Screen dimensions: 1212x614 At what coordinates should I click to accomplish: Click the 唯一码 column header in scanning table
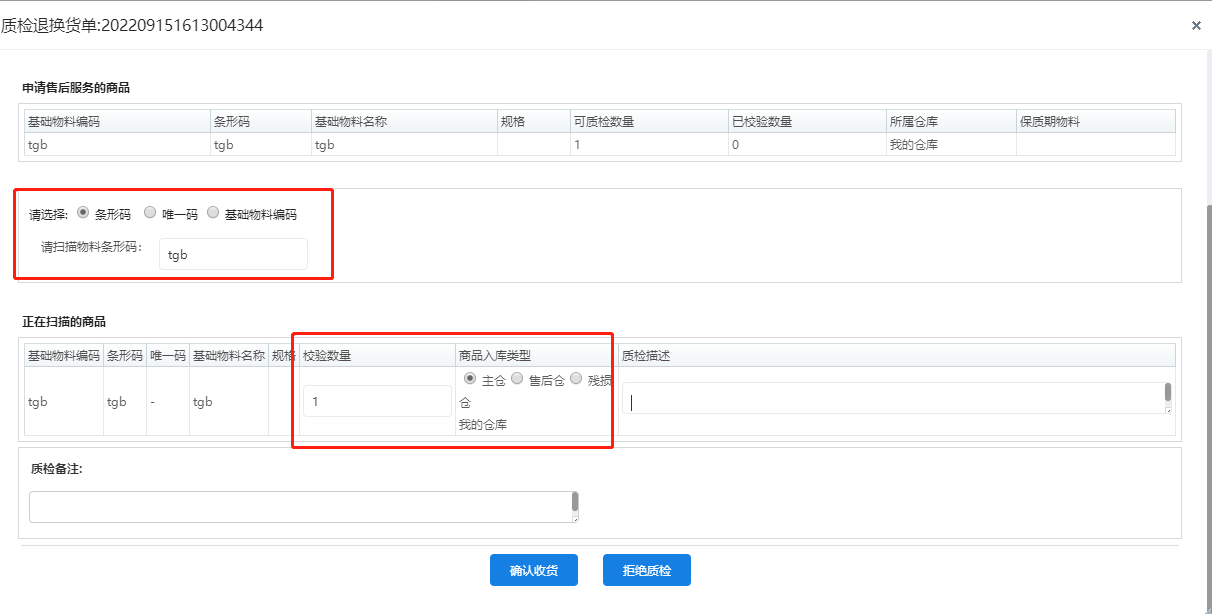167,355
